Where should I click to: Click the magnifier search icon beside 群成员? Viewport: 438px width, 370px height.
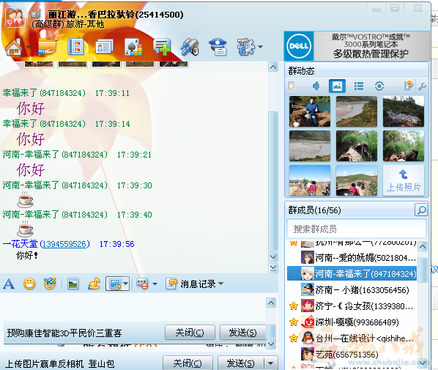coord(421,210)
